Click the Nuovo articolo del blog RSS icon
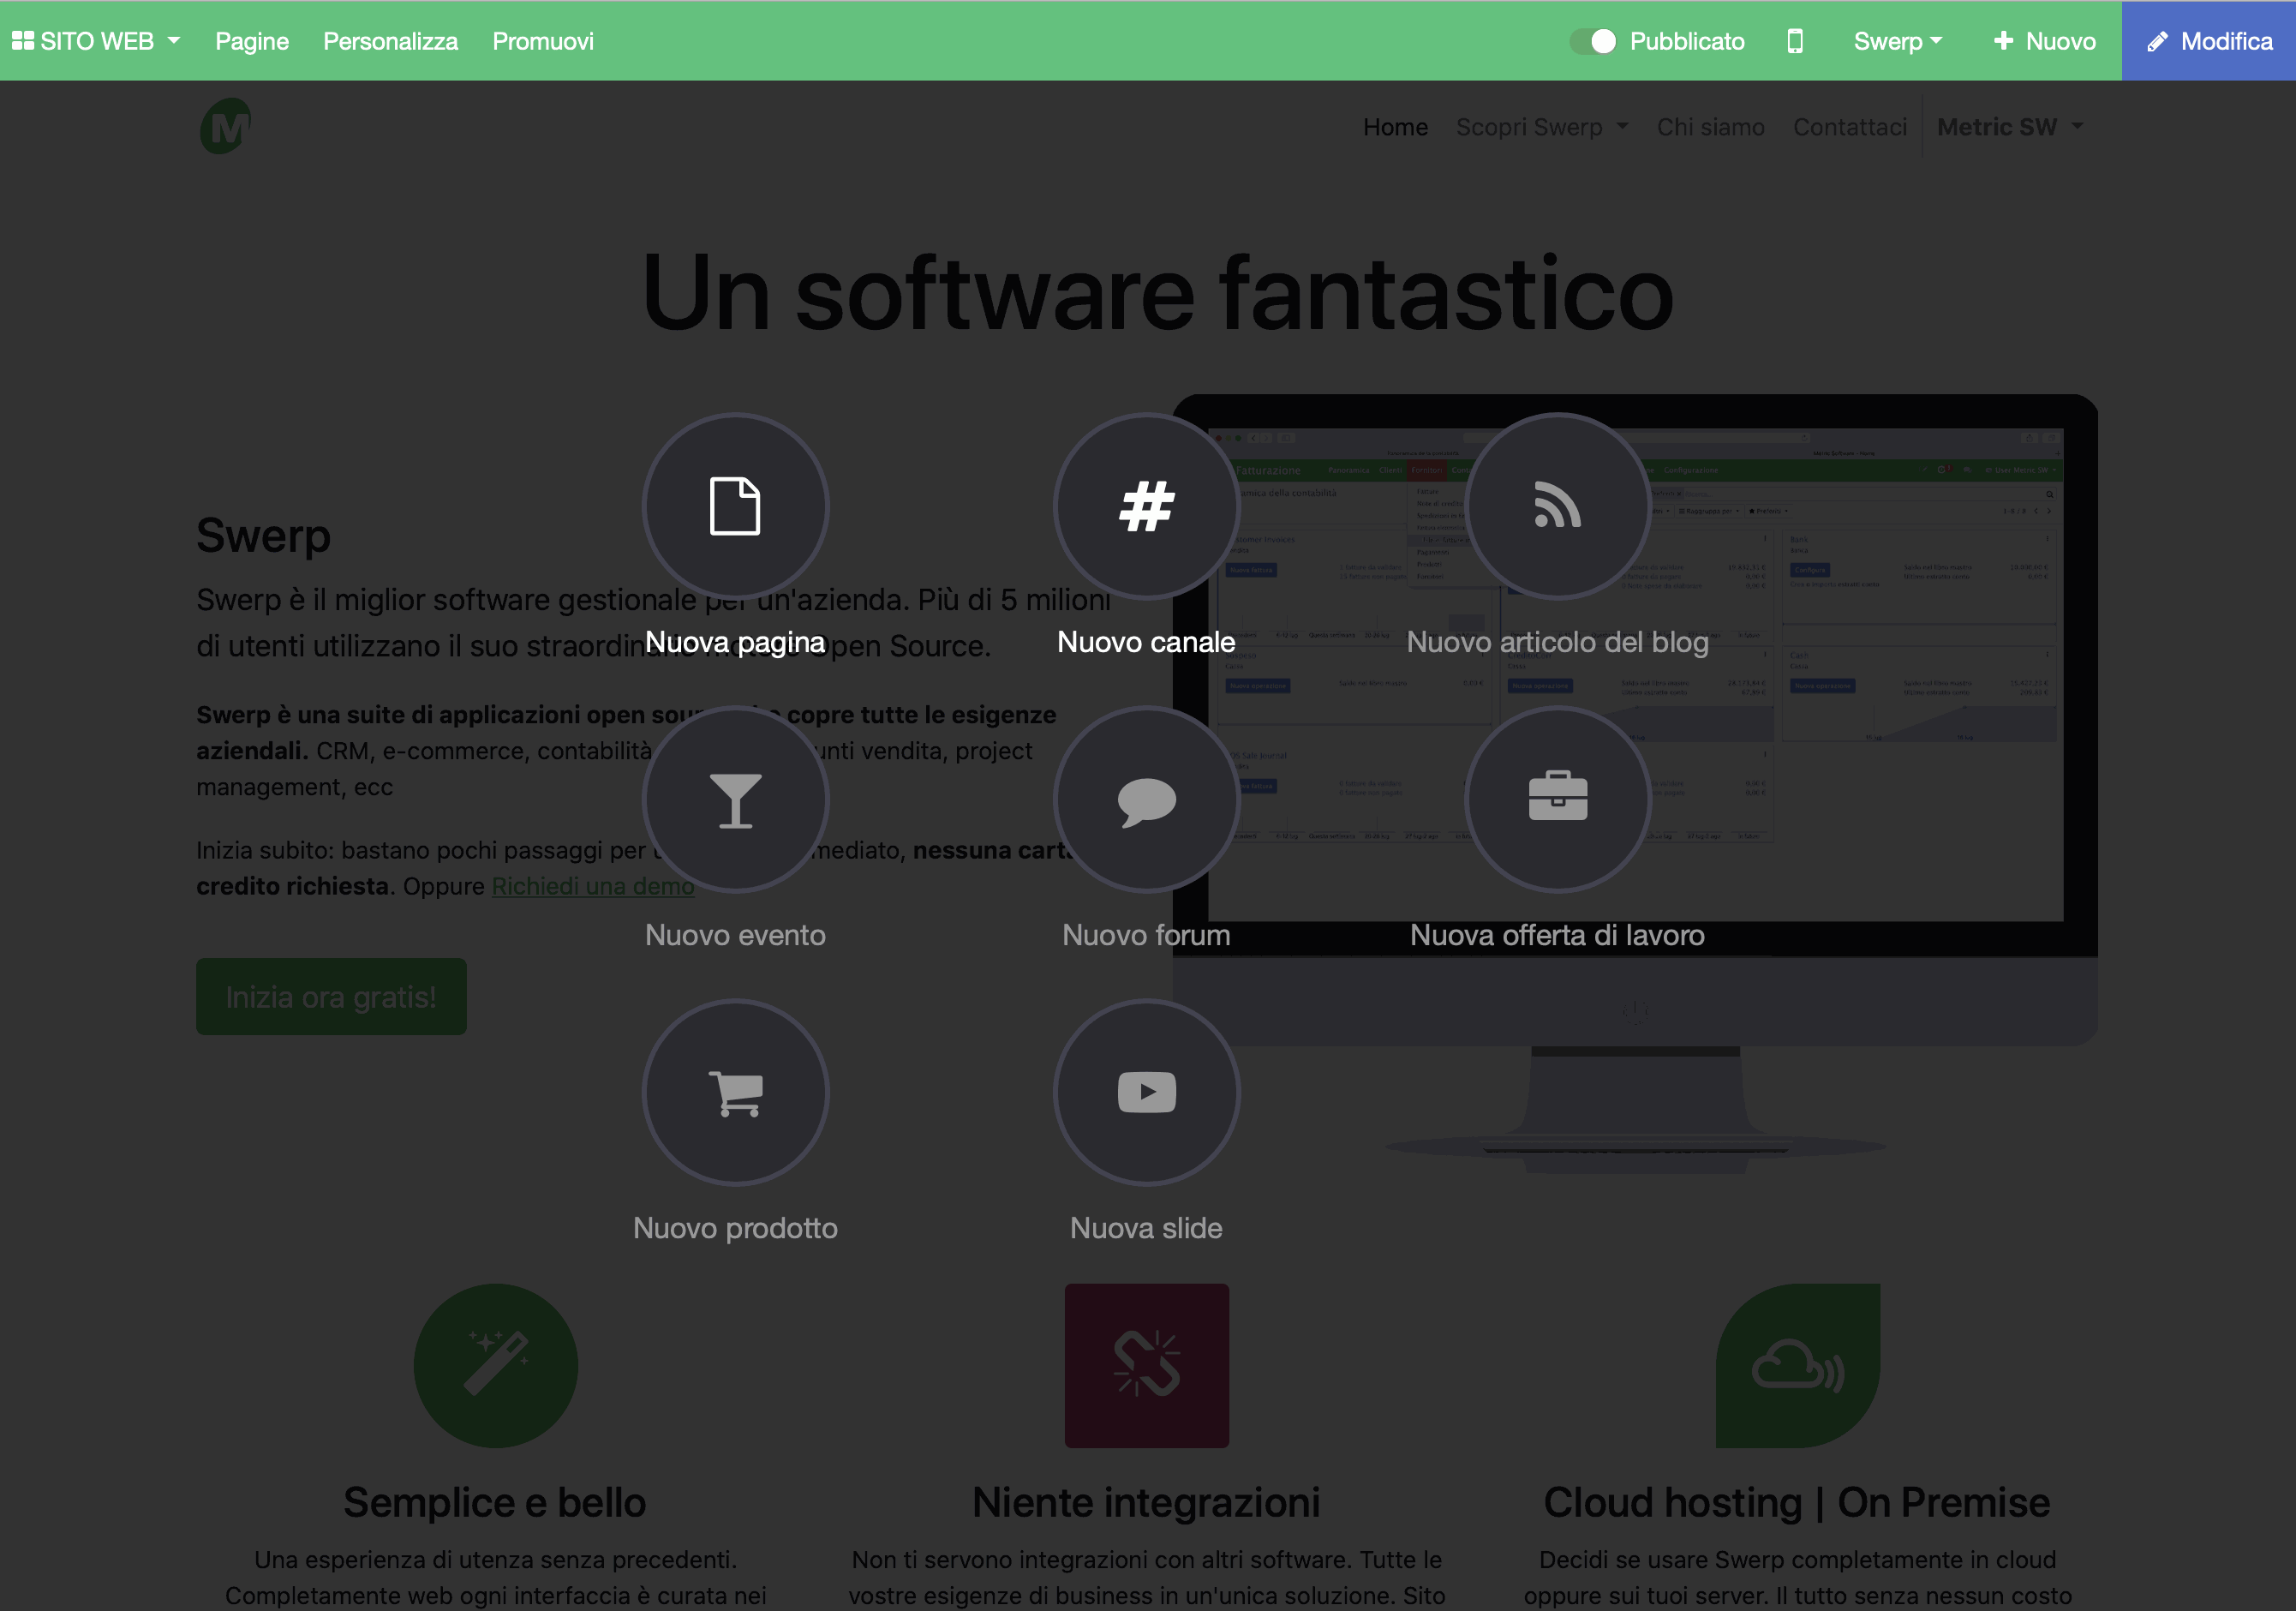 coord(1557,506)
